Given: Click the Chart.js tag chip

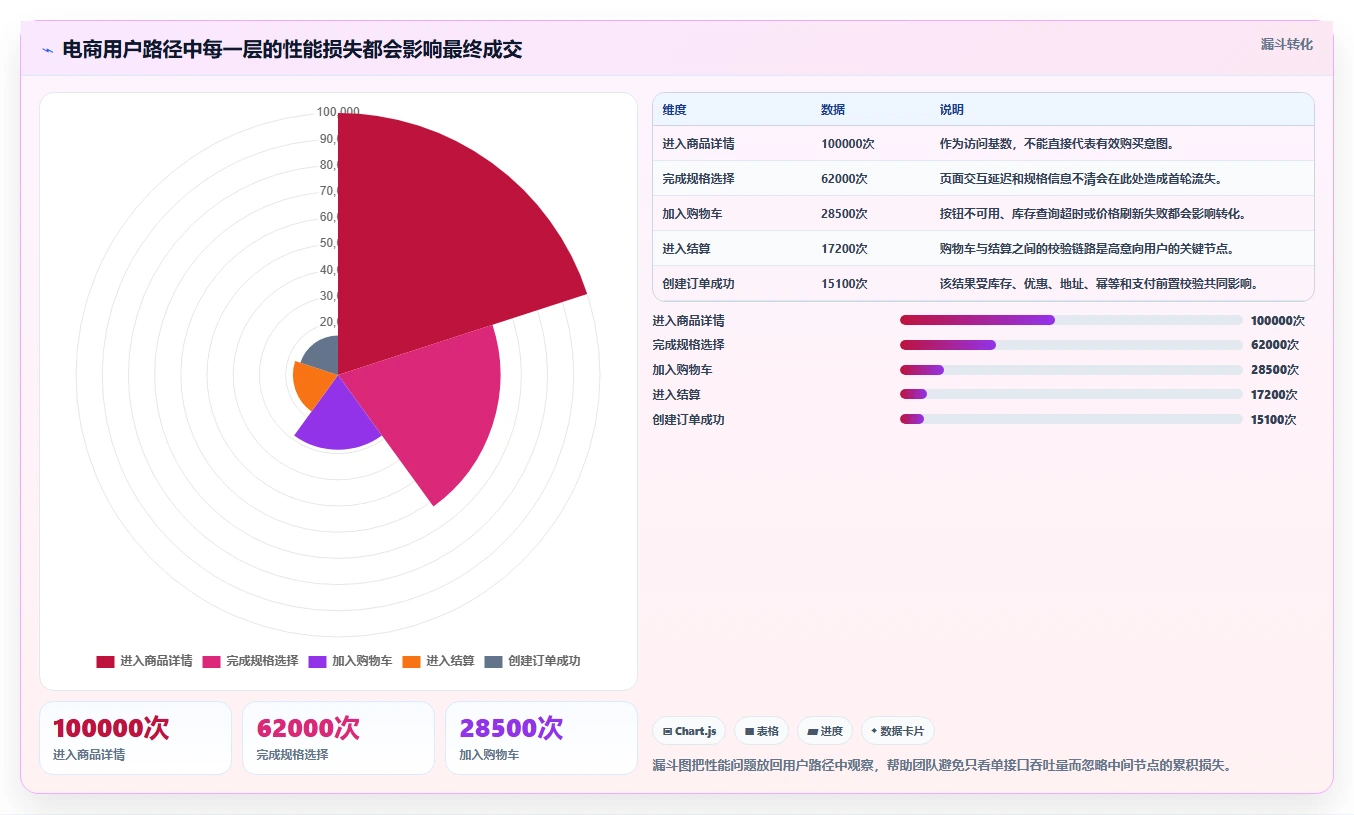Looking at the screenshot, I should [x=689, y=731].
